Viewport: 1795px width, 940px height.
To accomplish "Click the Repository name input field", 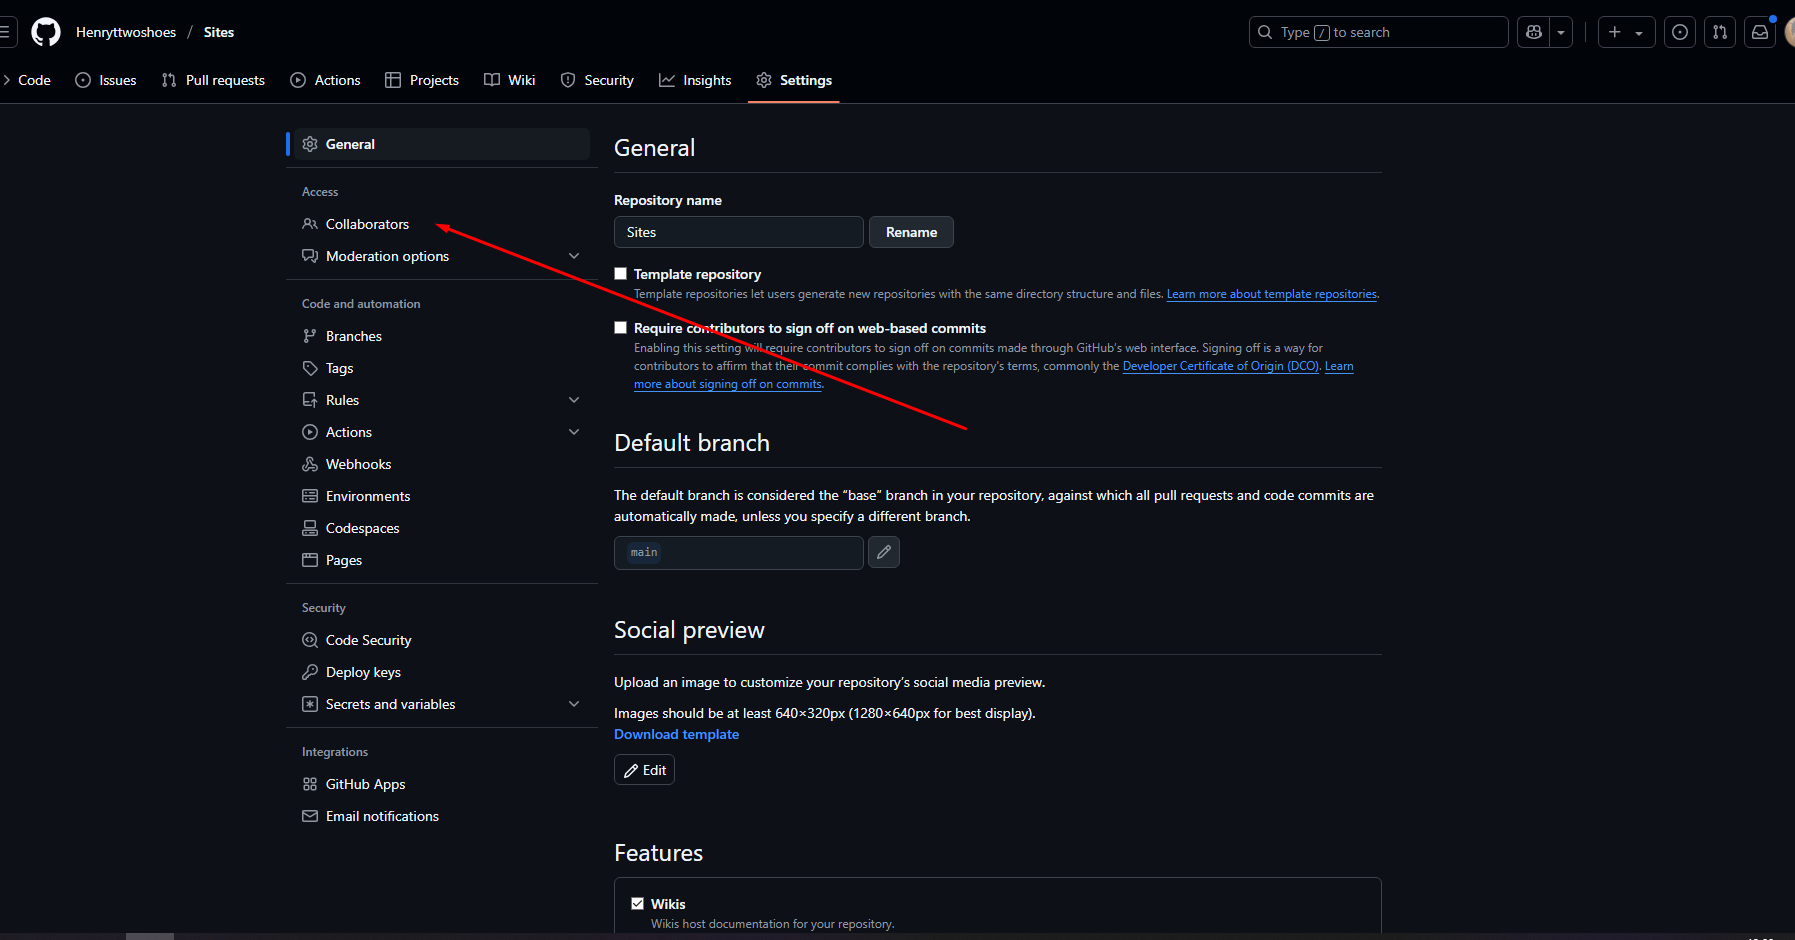I will tap(739, 232).
